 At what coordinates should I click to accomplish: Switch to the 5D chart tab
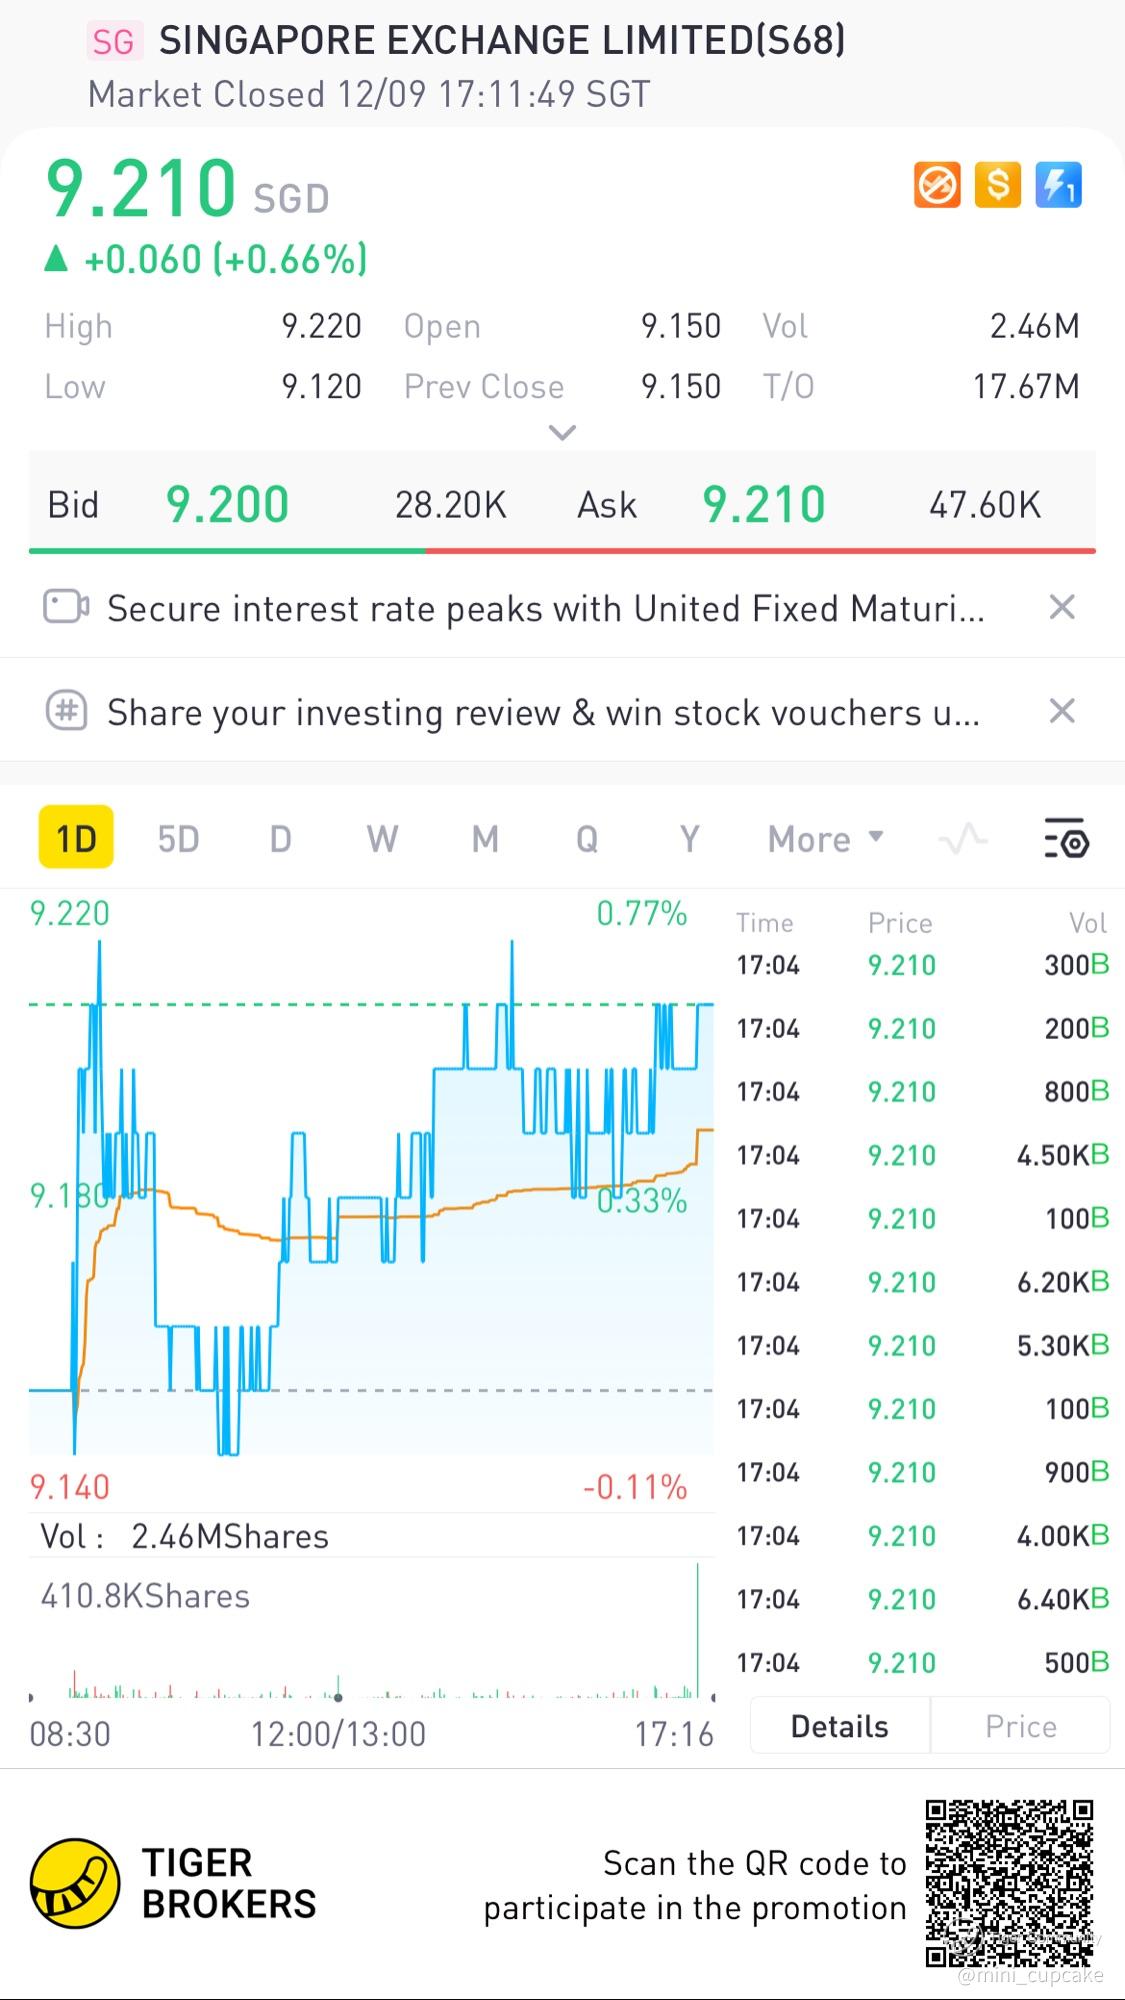tap(179, 838)
